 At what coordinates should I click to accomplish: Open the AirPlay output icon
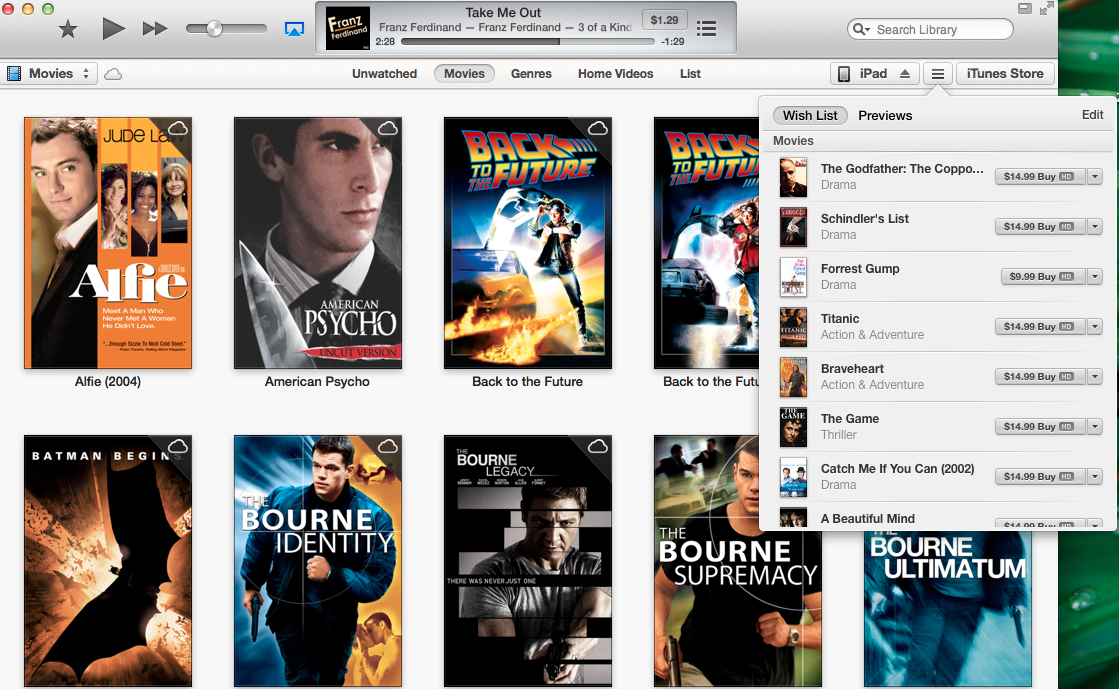[x=294, y=29]
